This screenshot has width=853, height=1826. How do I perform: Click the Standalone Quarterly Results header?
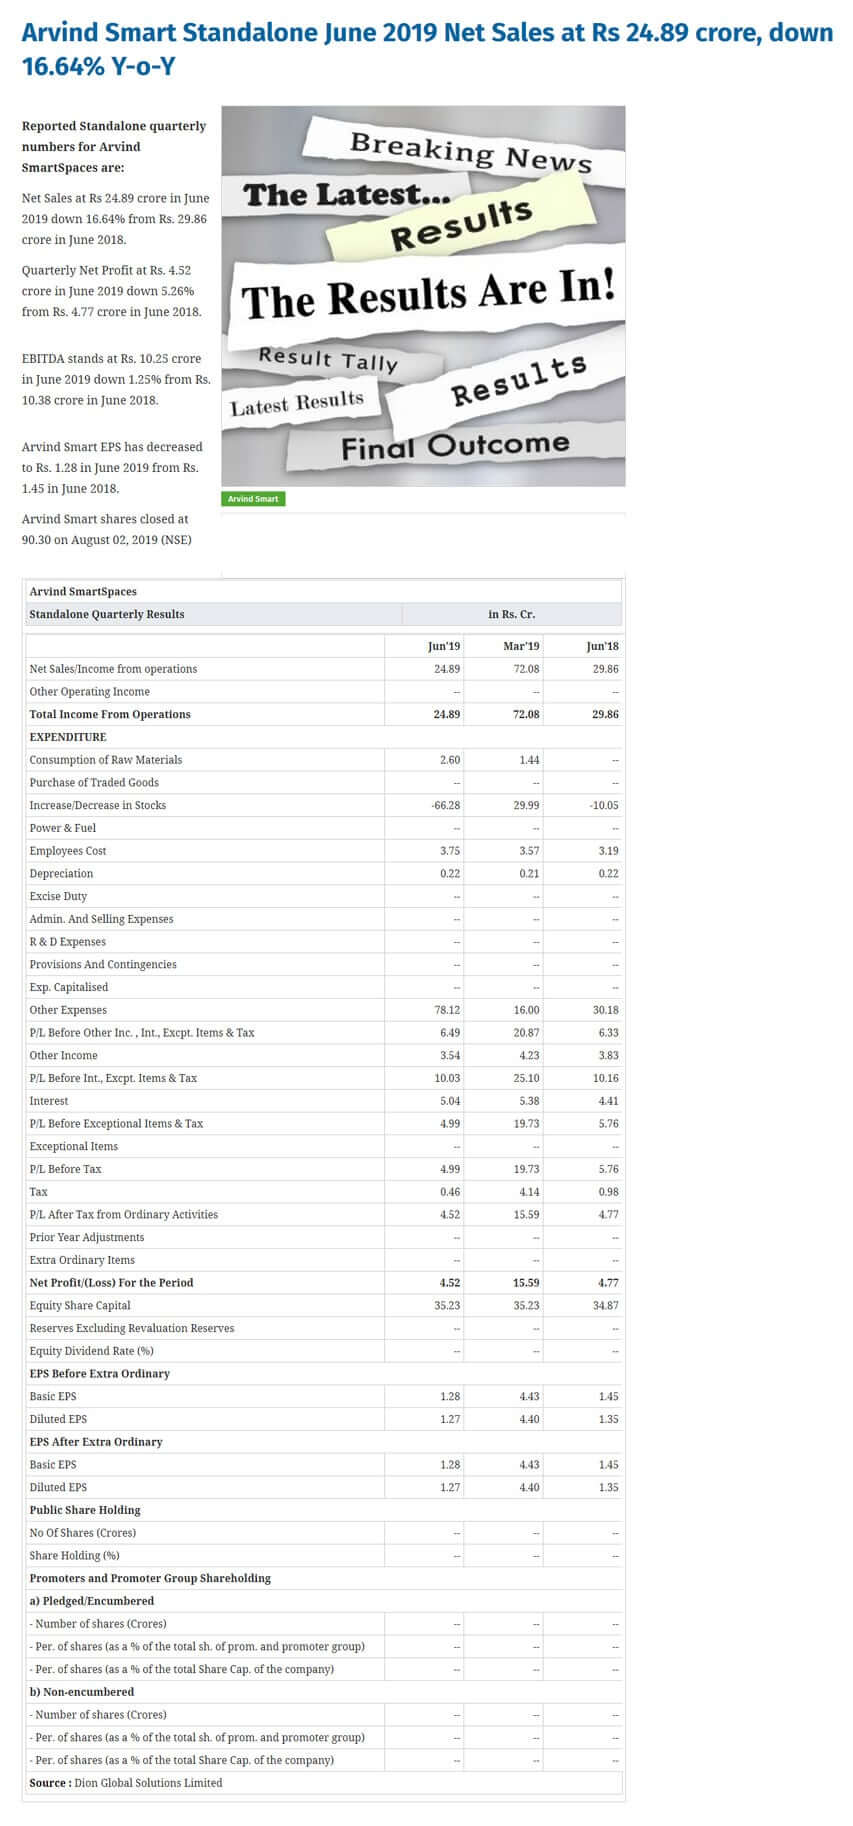[107, 614]
